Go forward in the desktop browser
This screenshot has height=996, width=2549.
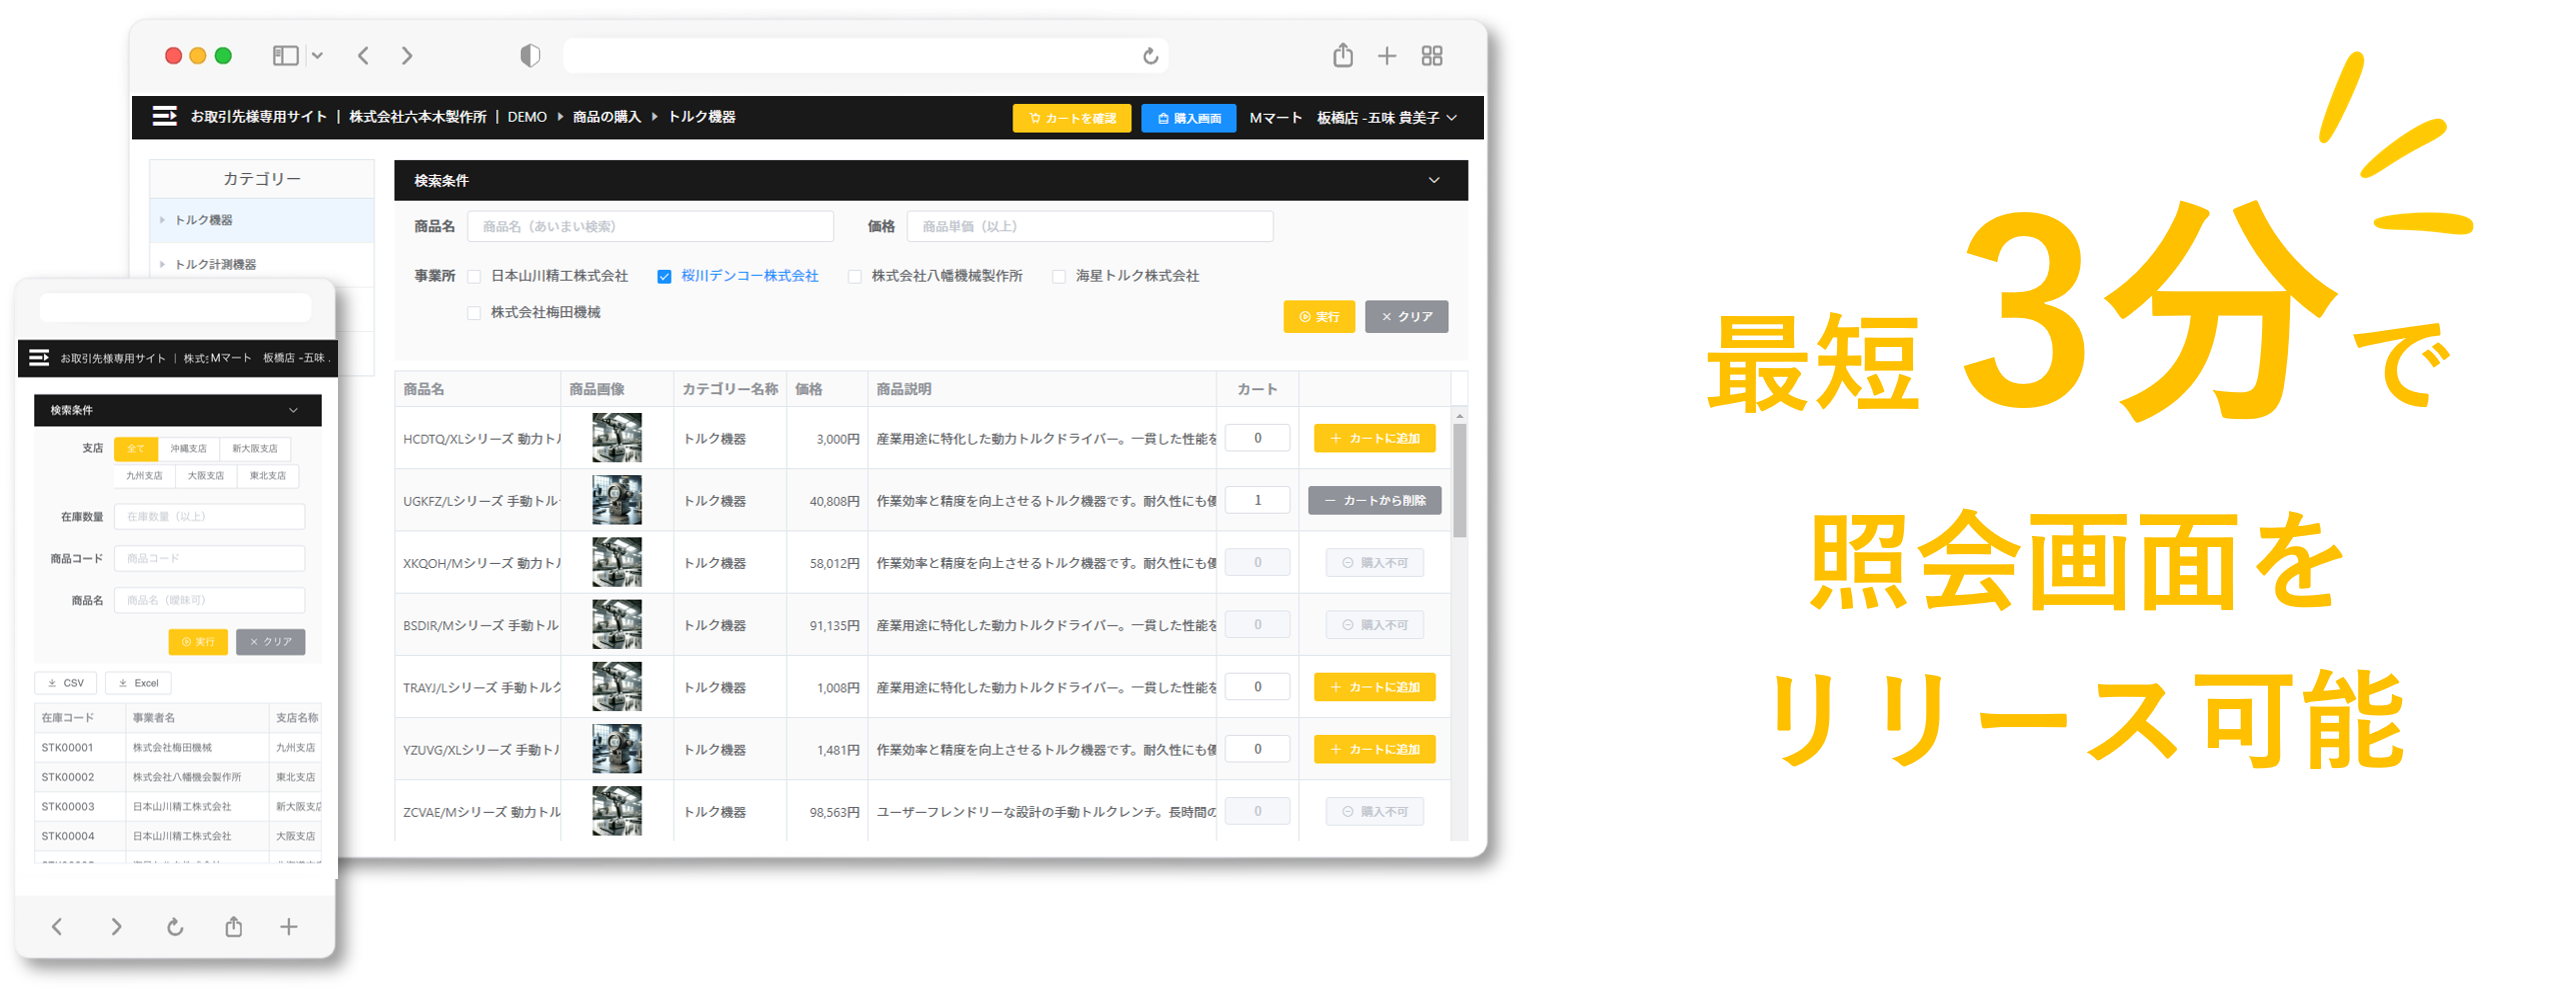point(407,56)
